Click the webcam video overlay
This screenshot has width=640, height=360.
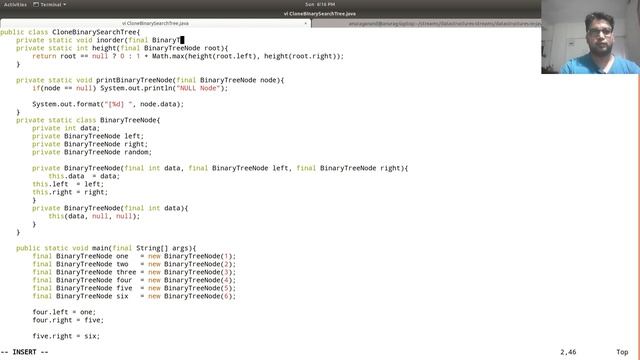click(x=590, y=37)
